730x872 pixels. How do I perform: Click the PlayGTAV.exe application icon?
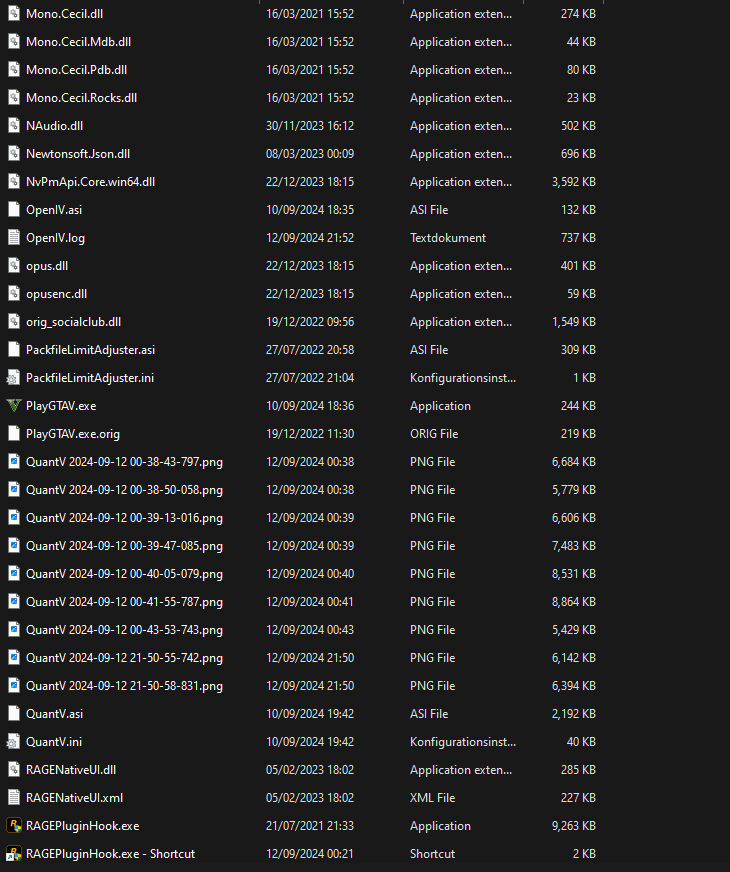coord(14,406)
